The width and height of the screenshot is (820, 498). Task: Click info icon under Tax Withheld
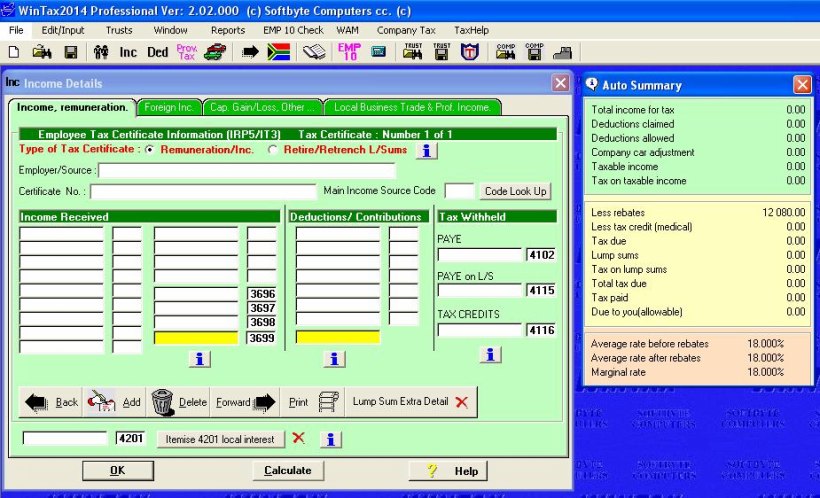point(490,355)
